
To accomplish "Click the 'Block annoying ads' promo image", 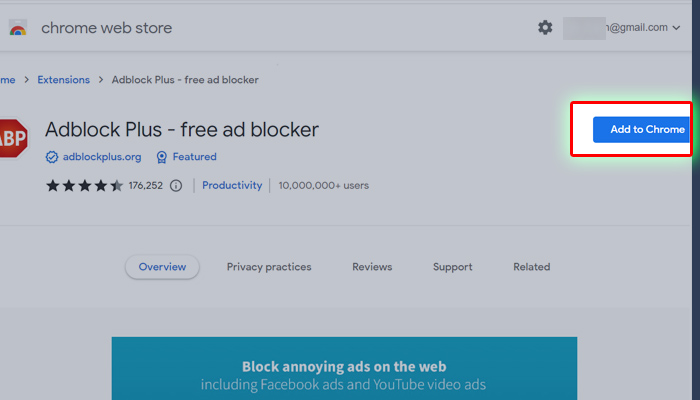I will point(344,369).
